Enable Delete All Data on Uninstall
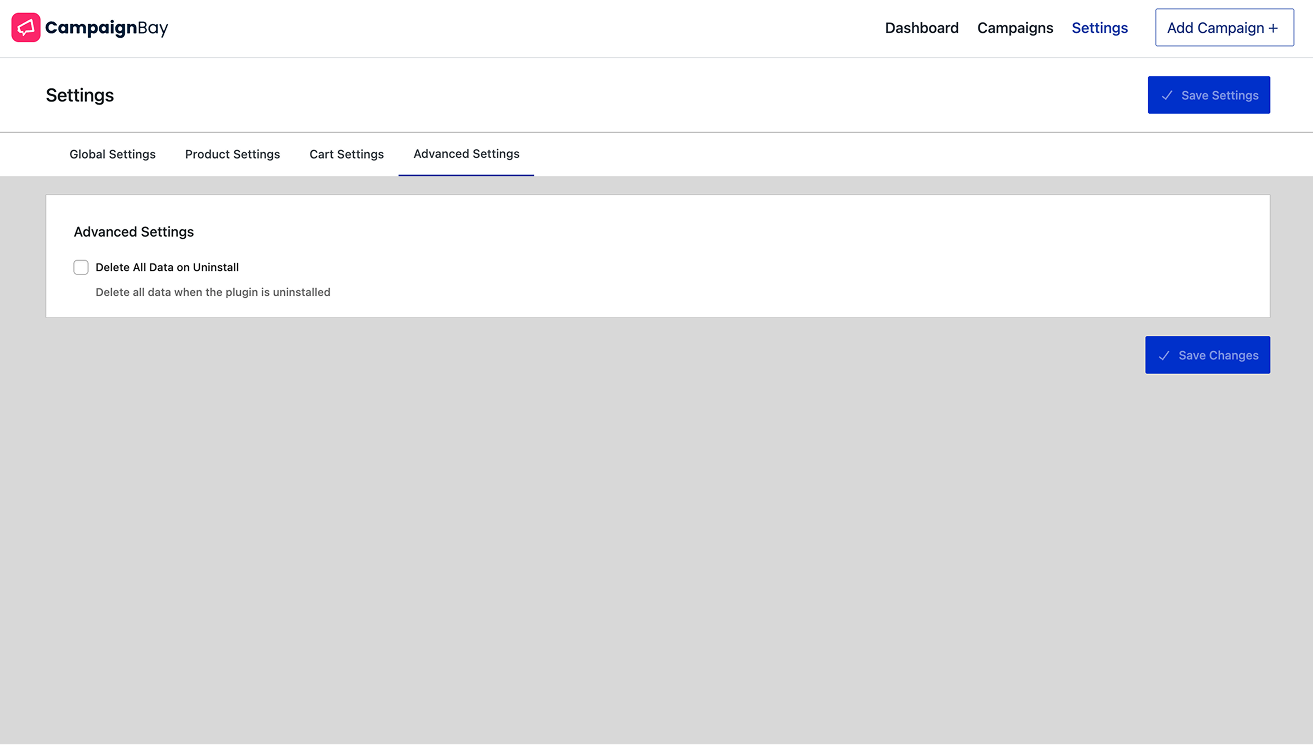The height and width of the screenshot is (745, 1313). (x=80, y=267)
